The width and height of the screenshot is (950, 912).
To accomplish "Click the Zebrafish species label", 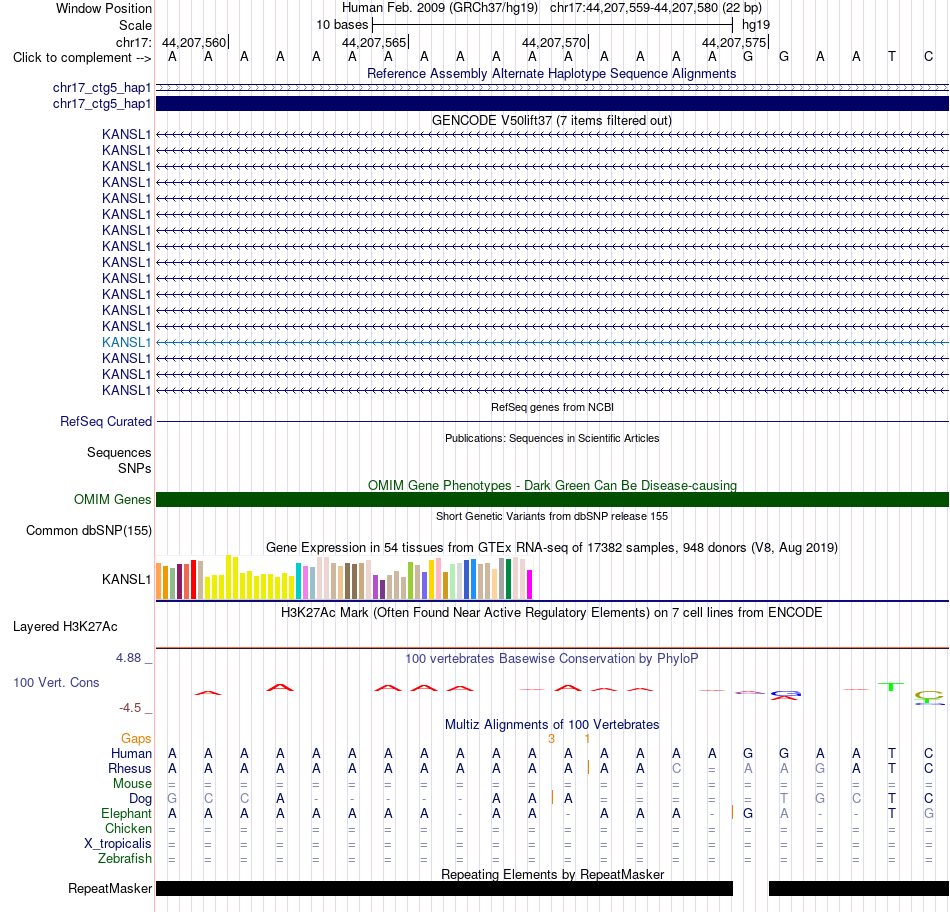I will click(124, 859).
